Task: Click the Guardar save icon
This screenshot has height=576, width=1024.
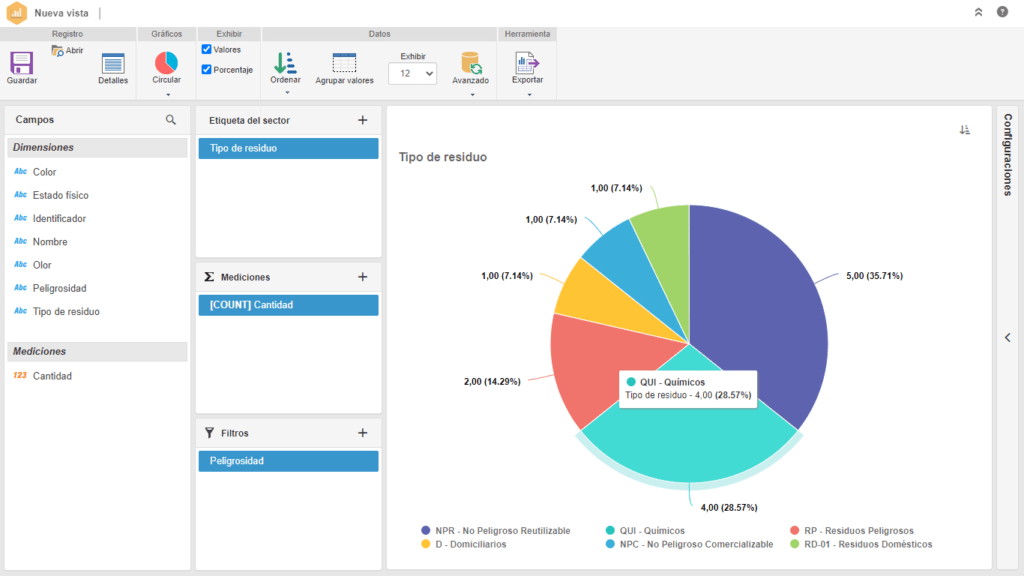Action: click(21, 64)
